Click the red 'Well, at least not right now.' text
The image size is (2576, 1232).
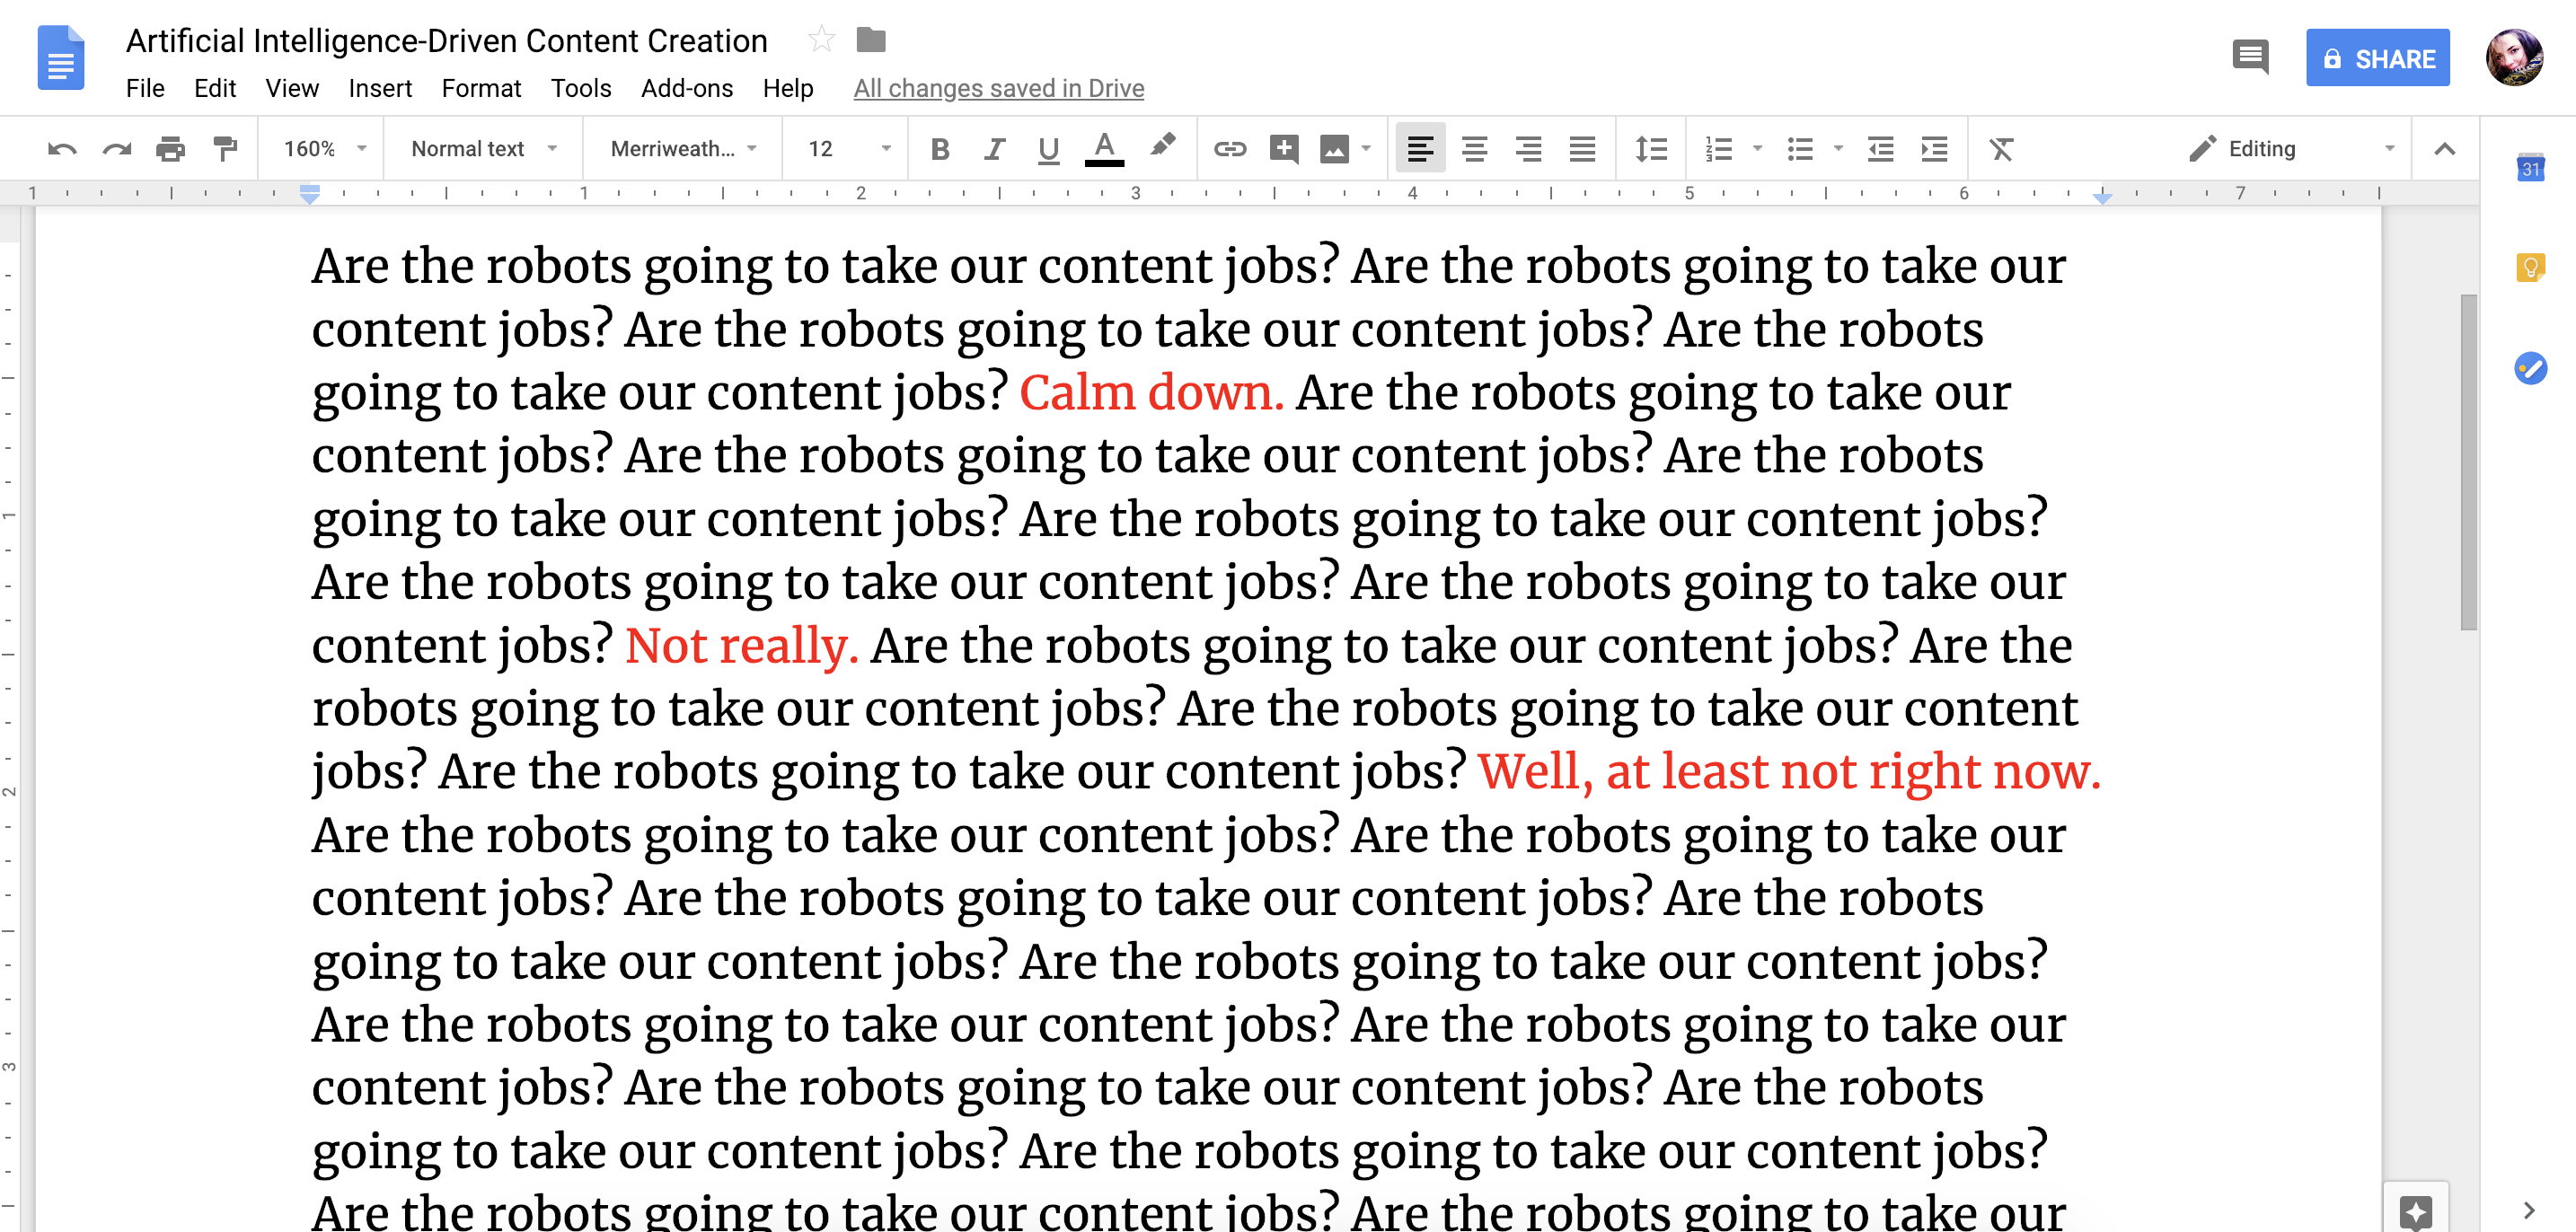click(x=1789, y=771)
